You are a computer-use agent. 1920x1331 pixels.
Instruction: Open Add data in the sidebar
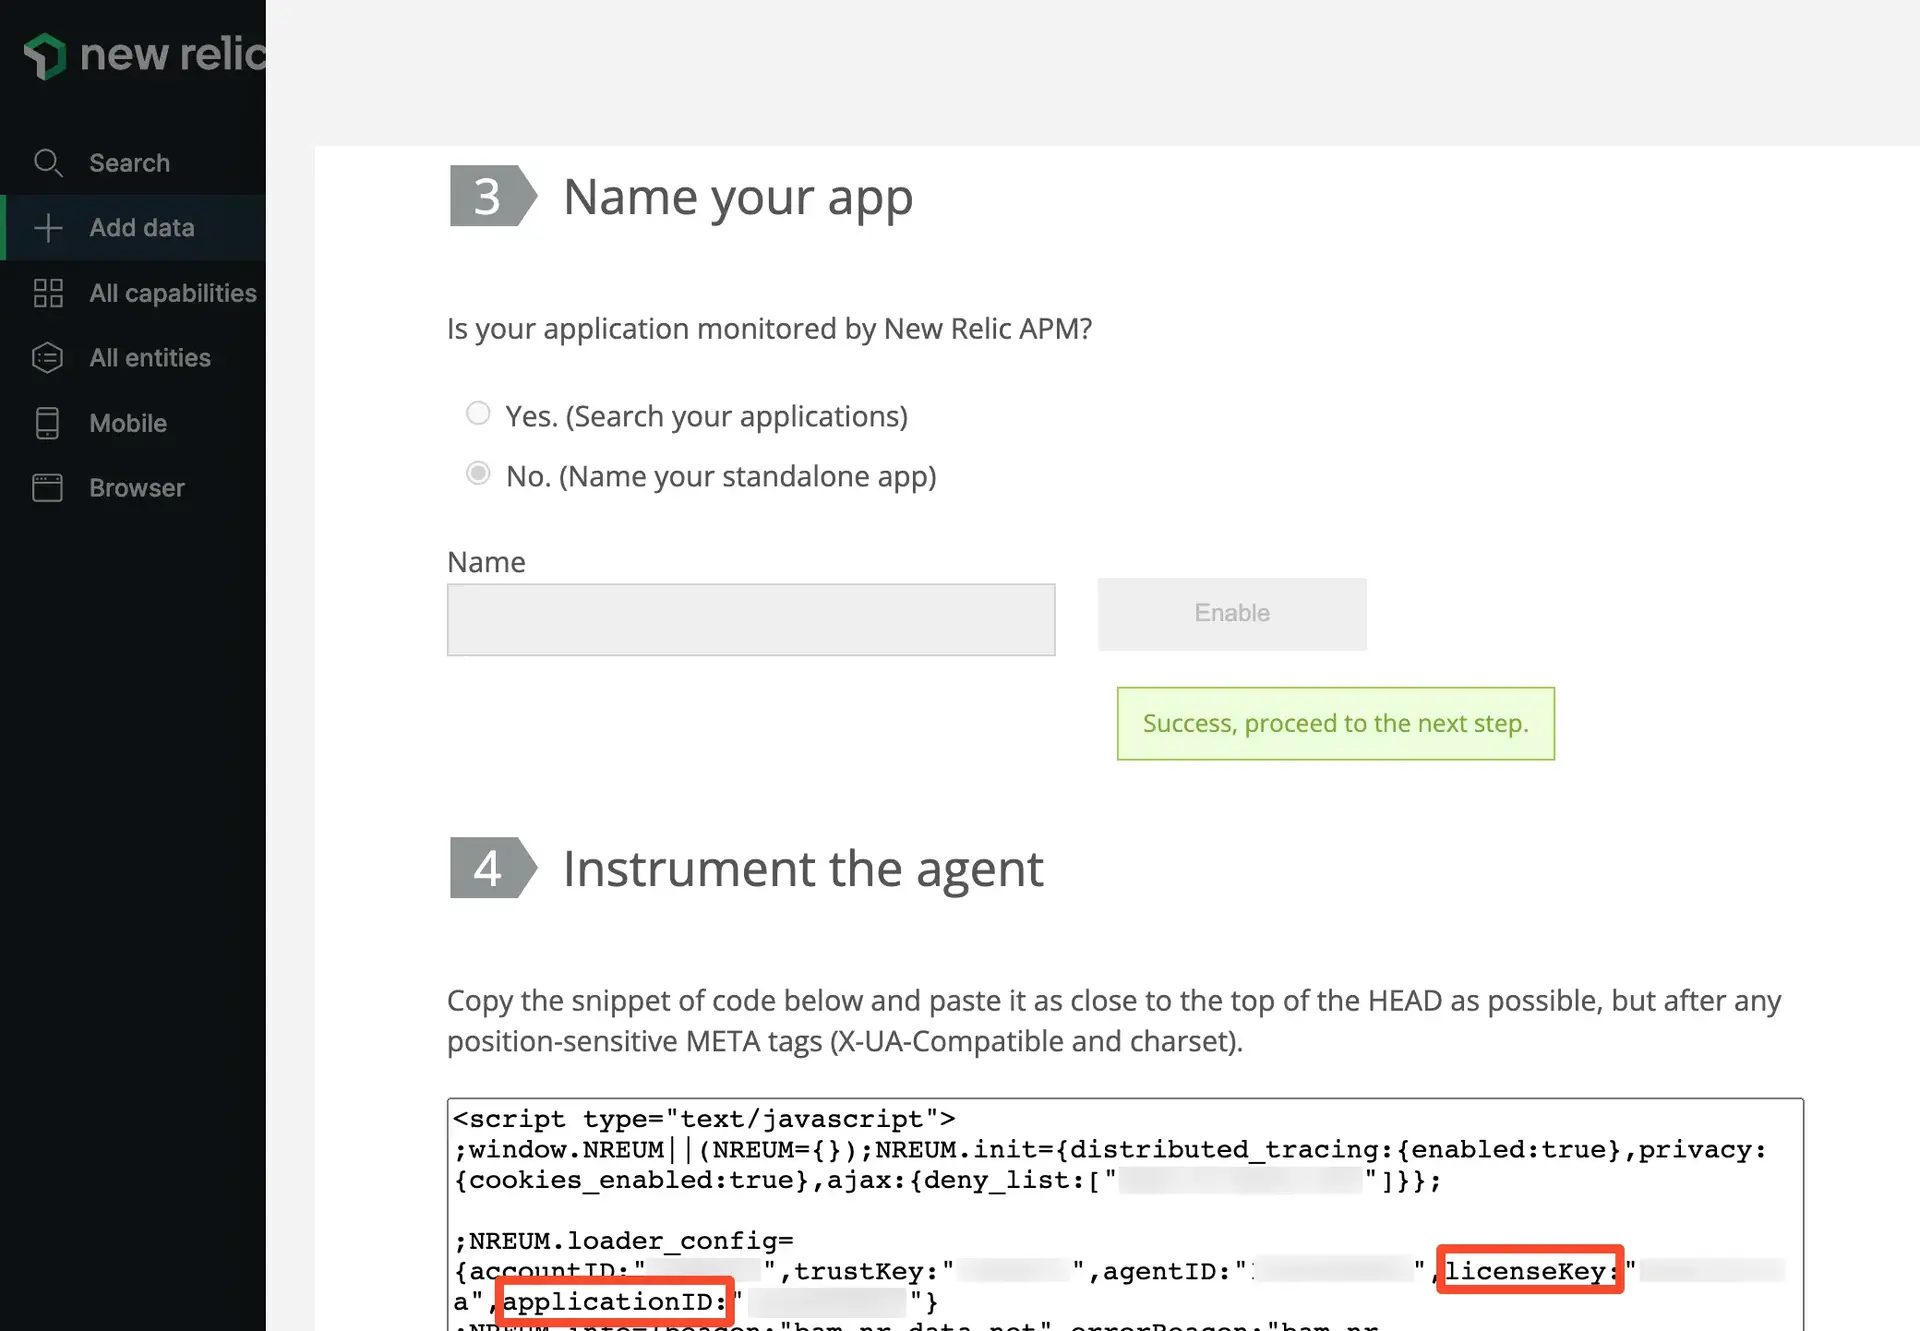(133, 228)
